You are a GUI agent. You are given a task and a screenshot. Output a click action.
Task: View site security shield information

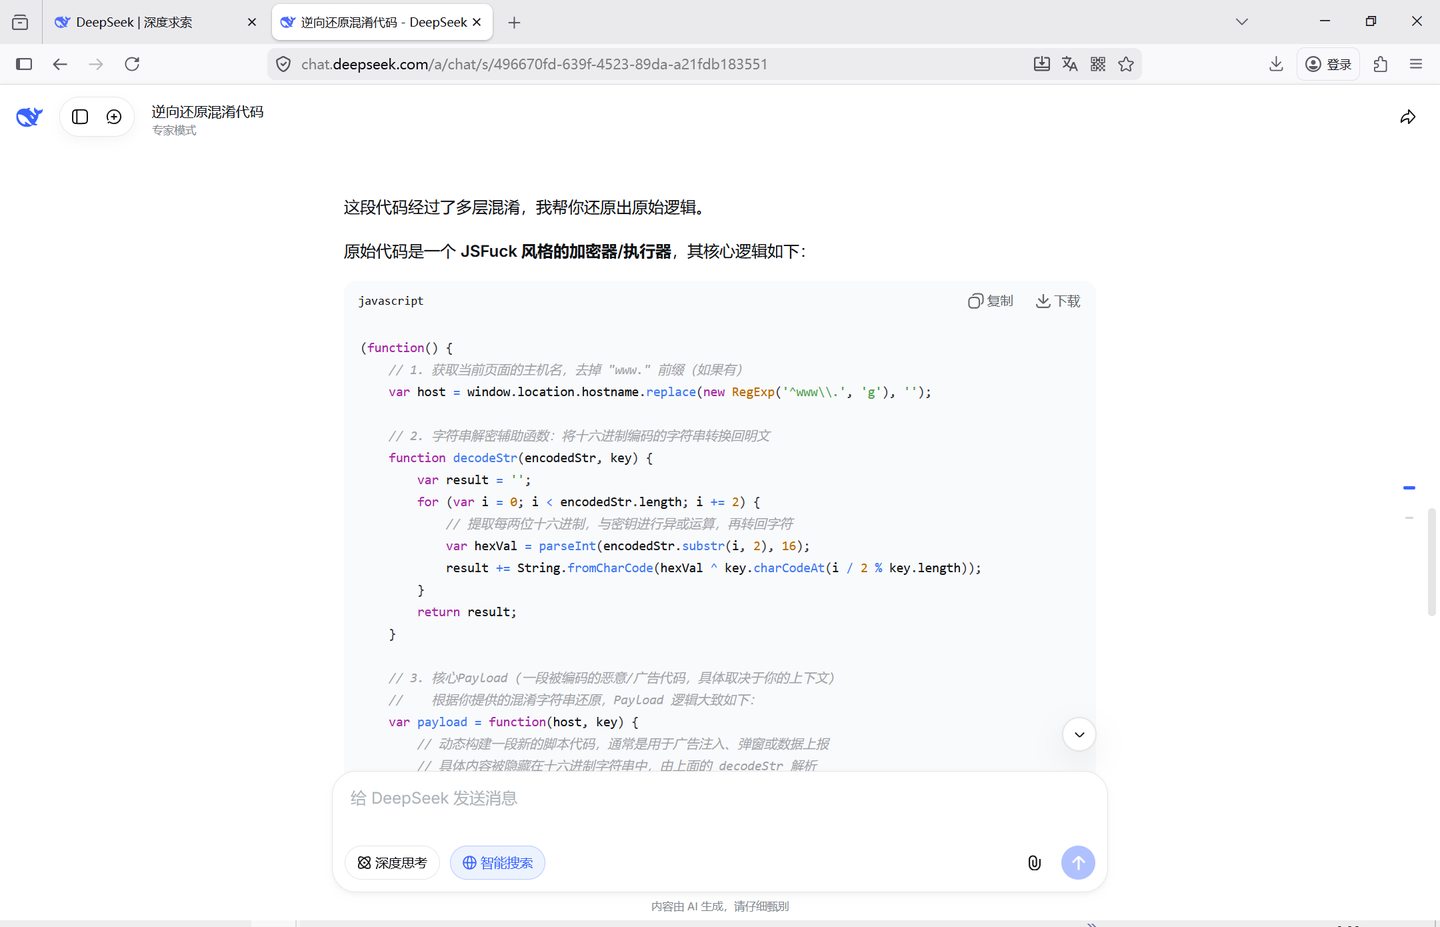pos(284,64)
